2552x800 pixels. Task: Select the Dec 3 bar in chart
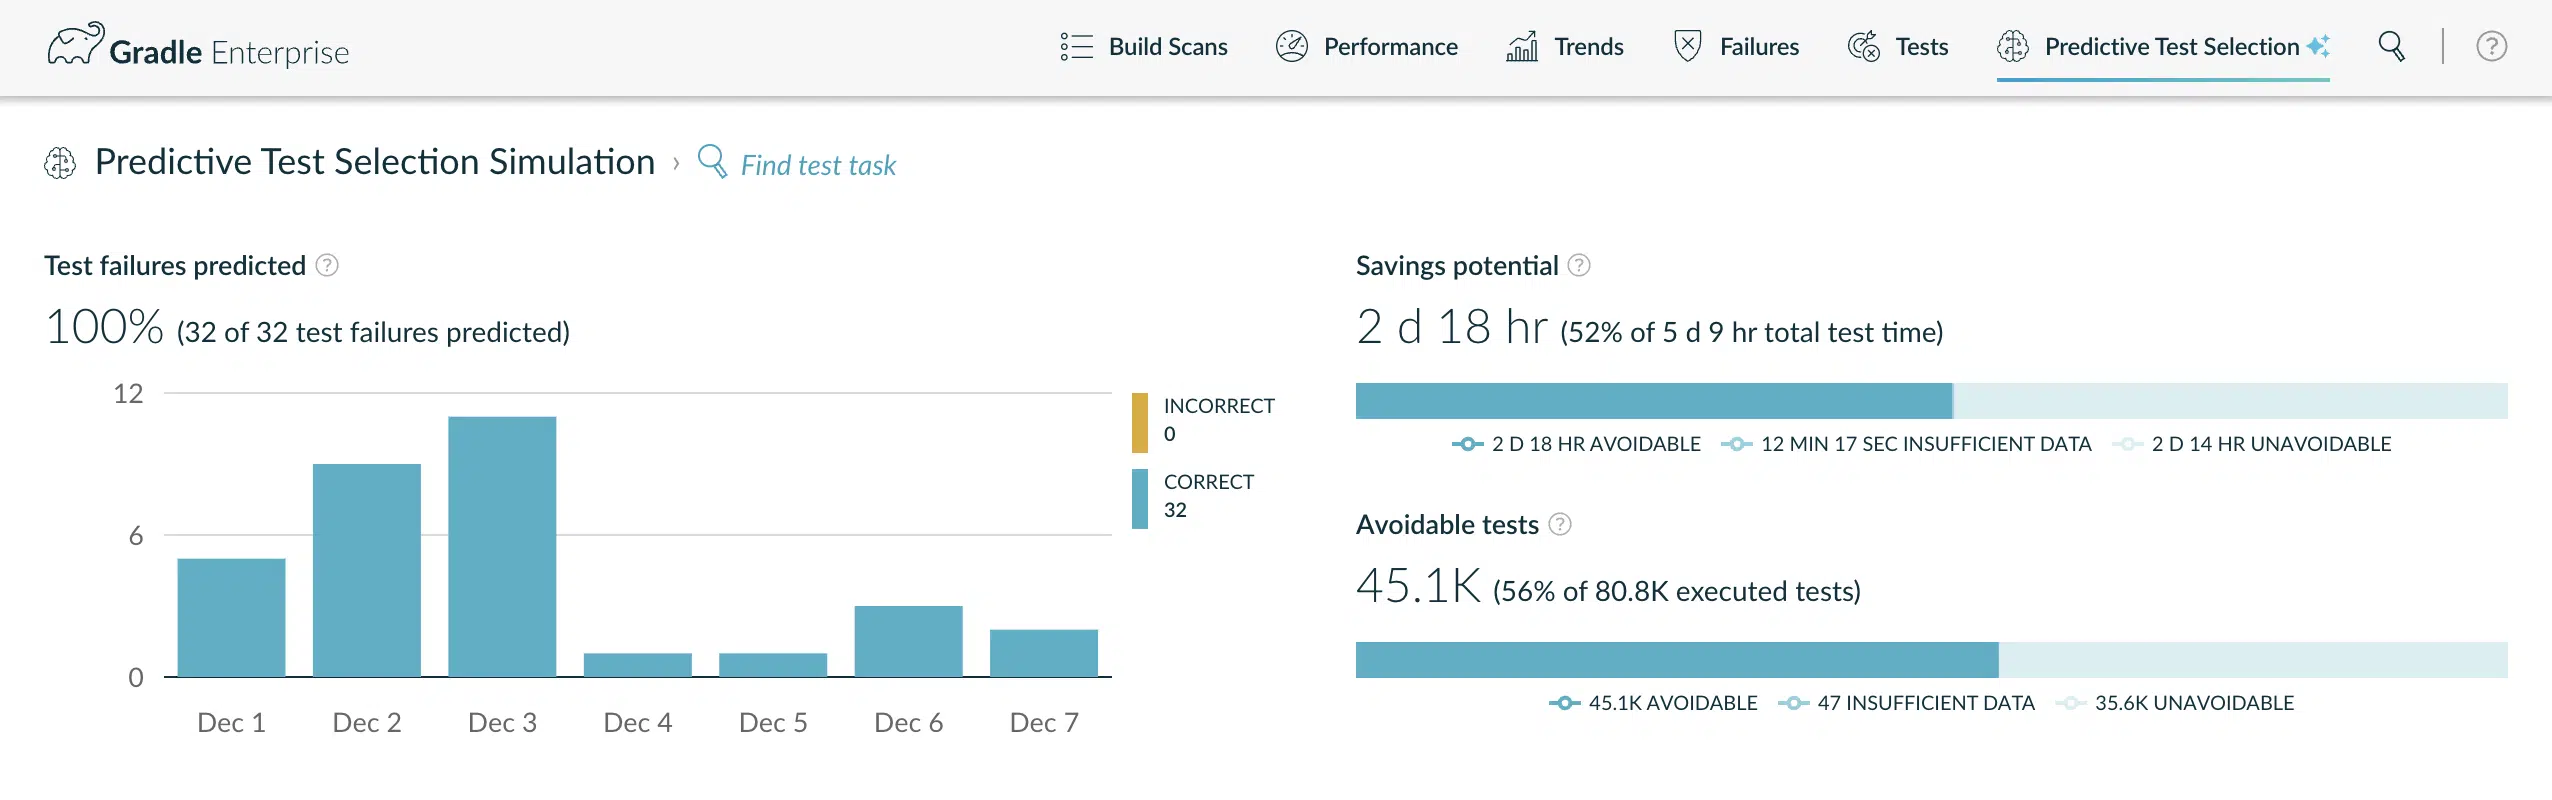(x=502, y=546)
